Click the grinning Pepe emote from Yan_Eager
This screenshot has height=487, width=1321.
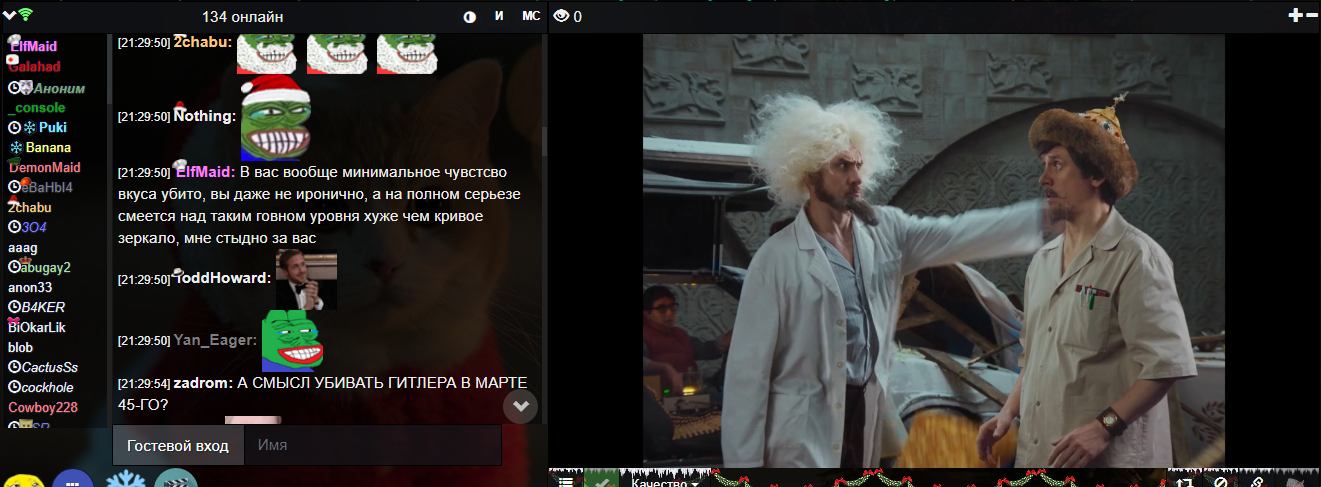[x=292, y=340]
